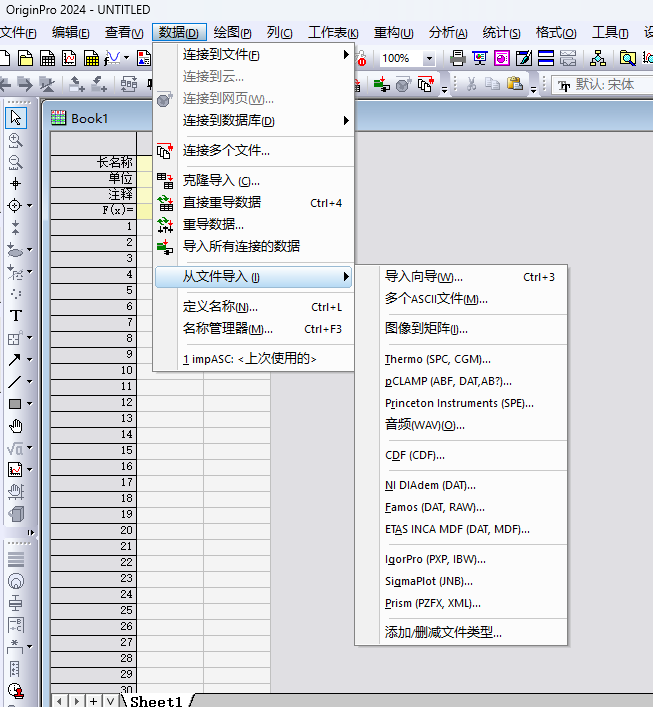
Task: Expand the Line tool dropdown arrow
Action: tap(29, 381)
